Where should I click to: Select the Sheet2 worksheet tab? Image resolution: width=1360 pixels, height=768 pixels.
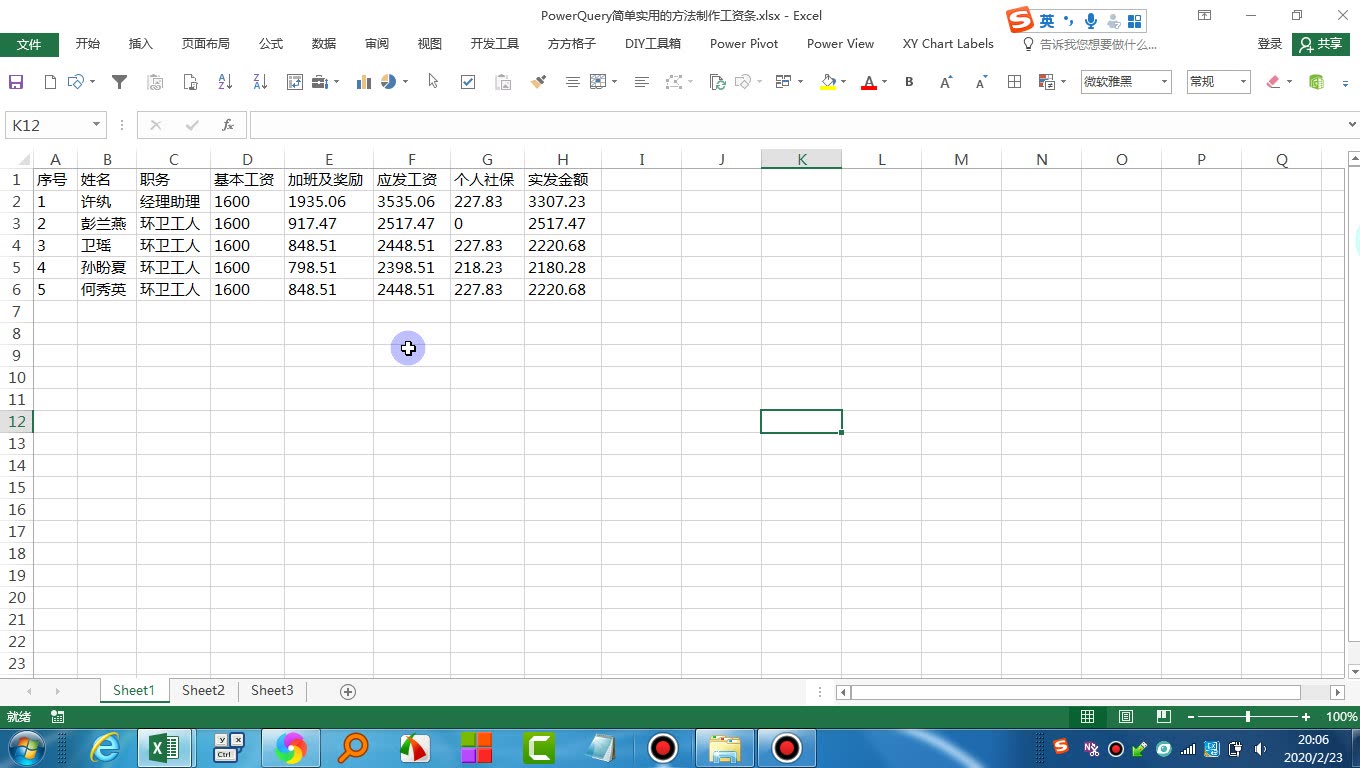coord(203,690)
